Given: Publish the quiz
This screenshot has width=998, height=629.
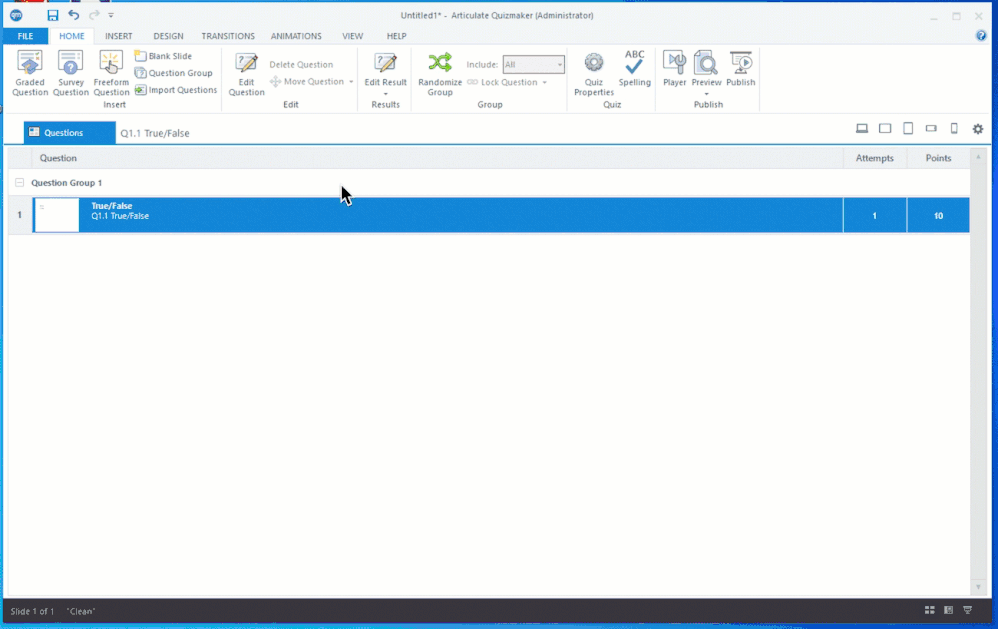Looking at the screenshot, I should pos(741,69).
